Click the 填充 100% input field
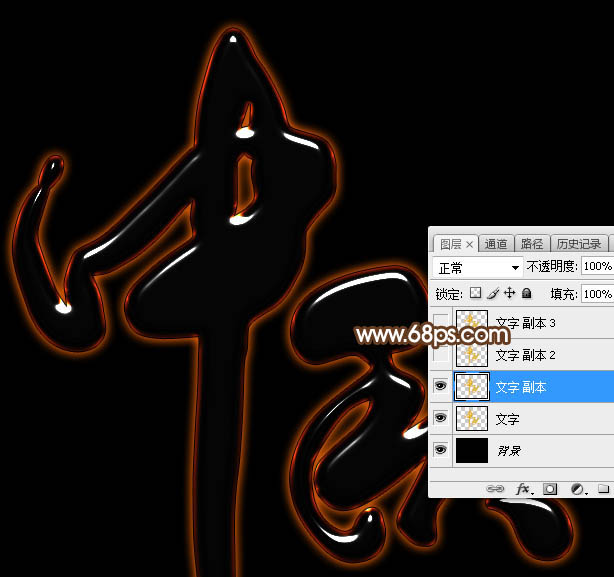The height and width of the screenshot is (577, 614). tap(598, 294)
